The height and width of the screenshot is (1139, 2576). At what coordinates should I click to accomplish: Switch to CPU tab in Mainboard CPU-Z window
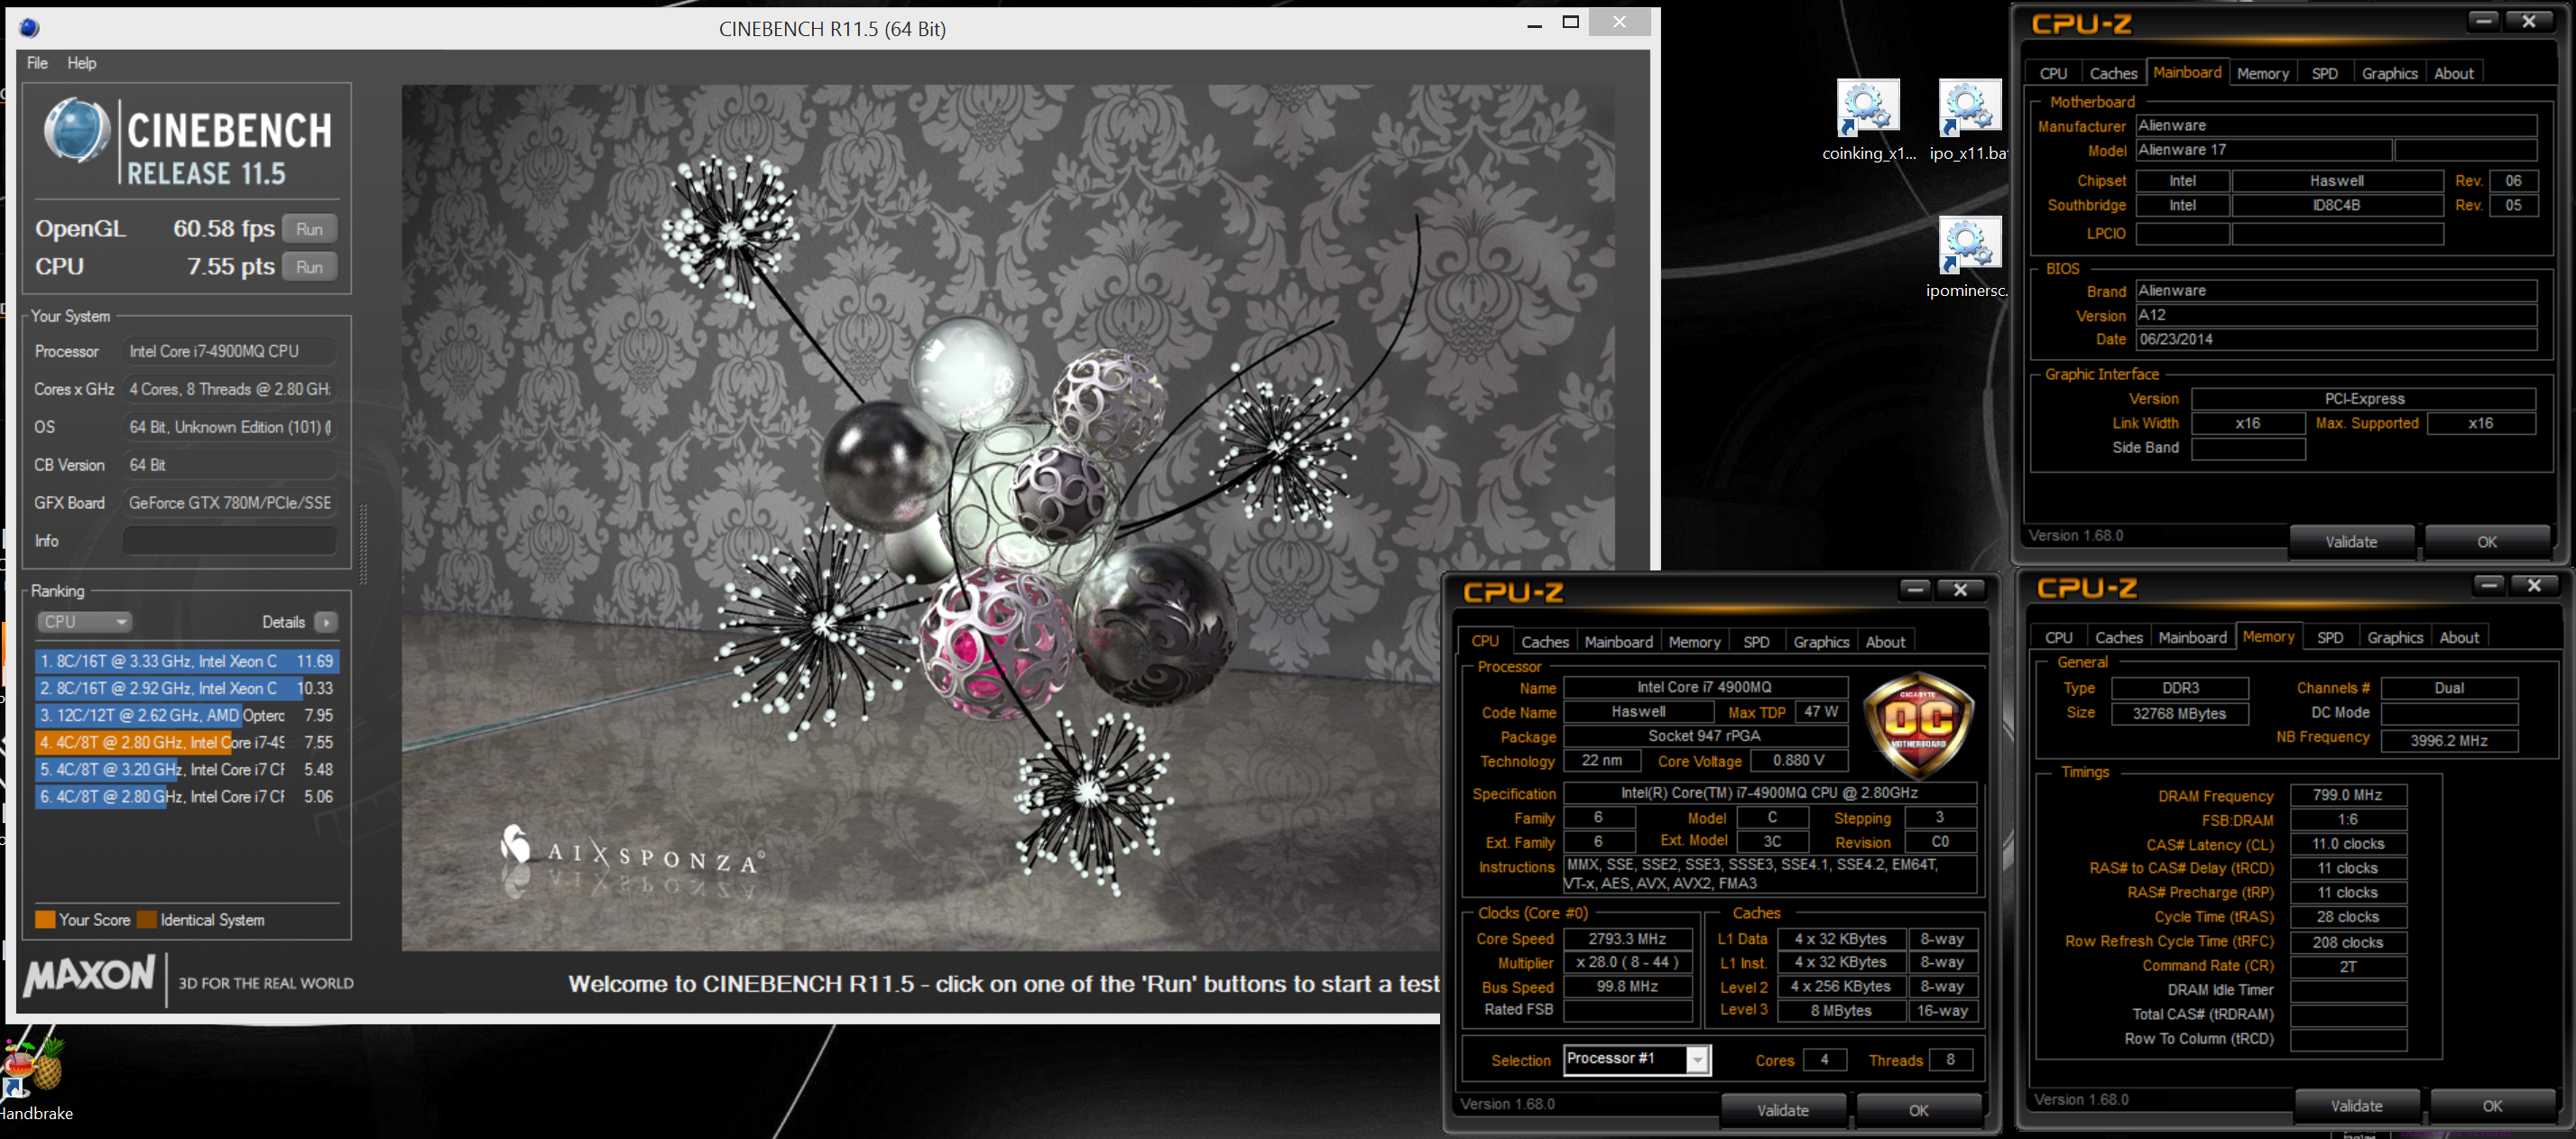[2053, 73]
